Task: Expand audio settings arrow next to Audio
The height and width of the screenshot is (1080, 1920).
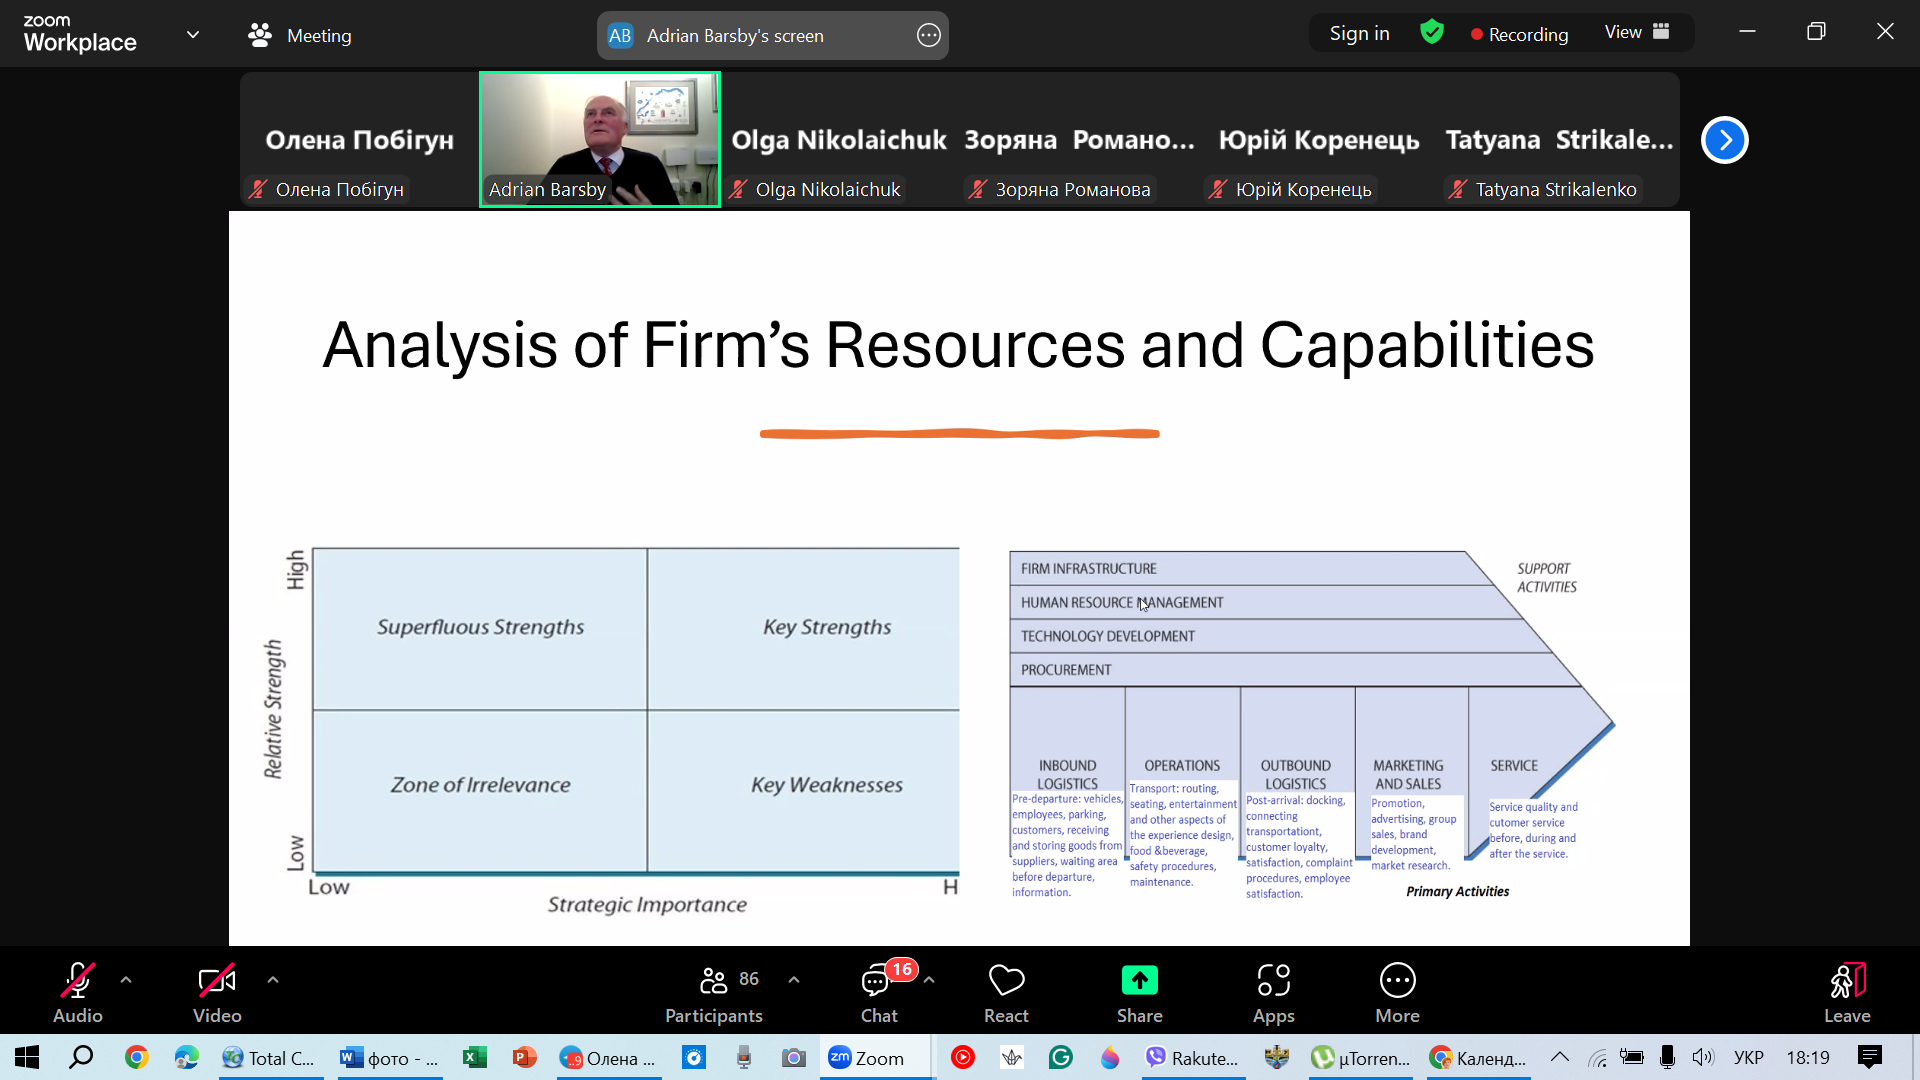Action: point(126,980)
